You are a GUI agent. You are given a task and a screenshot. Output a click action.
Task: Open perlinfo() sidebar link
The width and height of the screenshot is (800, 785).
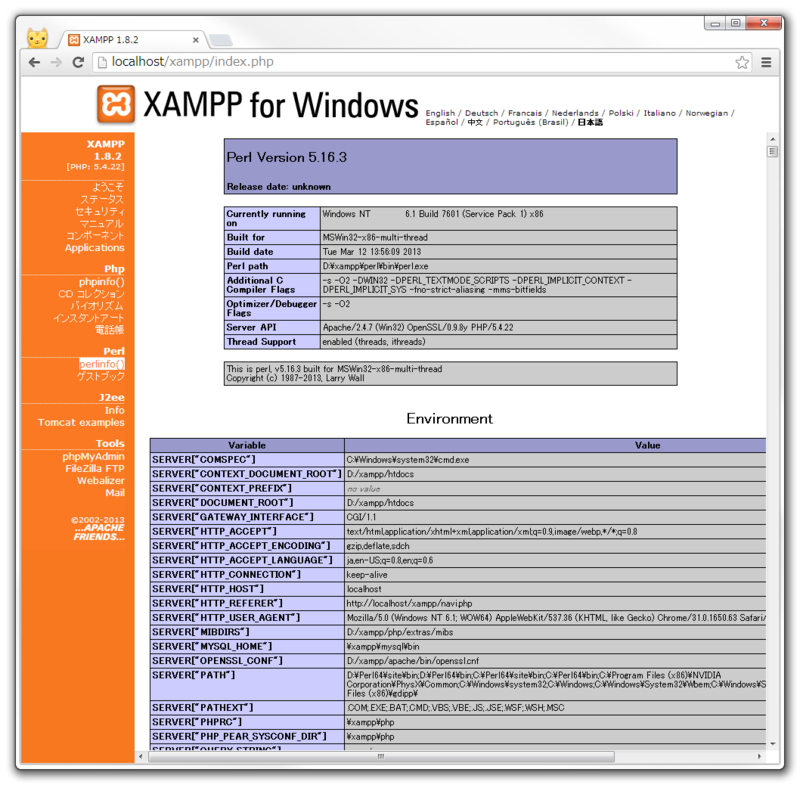[102, 364]
